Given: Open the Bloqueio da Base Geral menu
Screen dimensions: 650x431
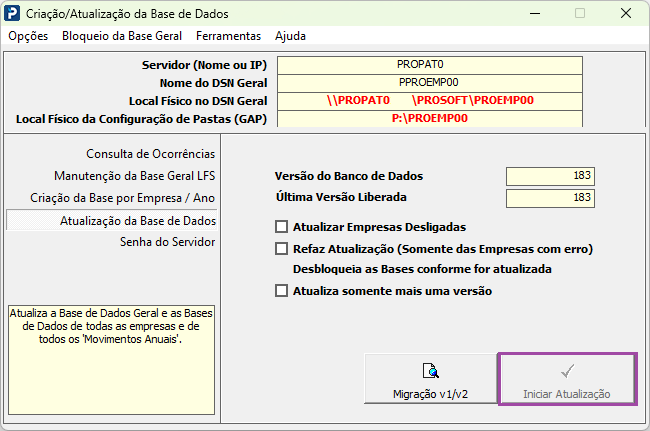Looking at the screenshot, I should click(x=122, y=36).
